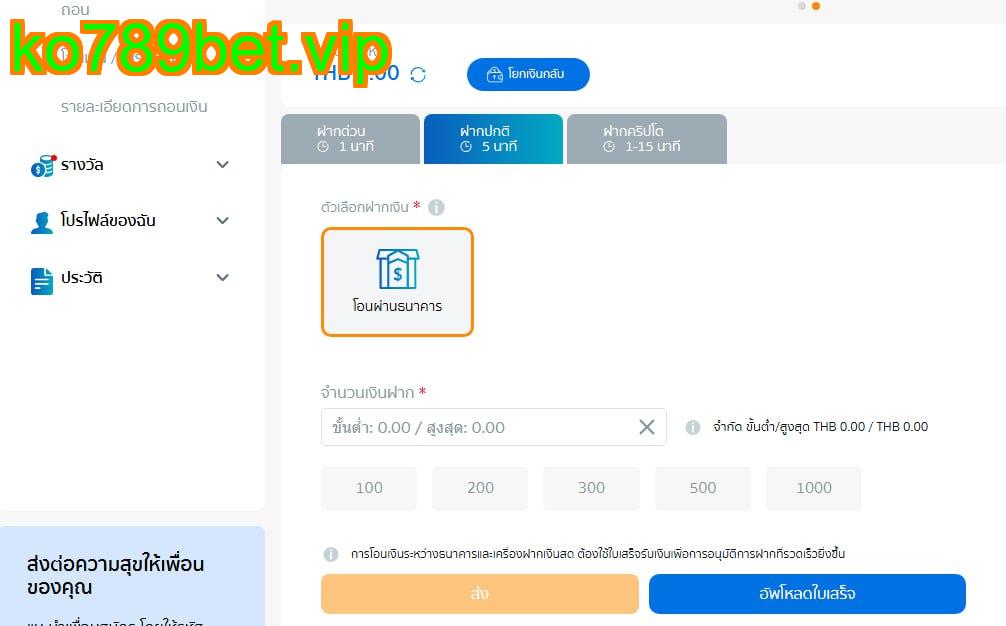
Task: Click the ประวัติ history document icon
Action: (42, 281)
